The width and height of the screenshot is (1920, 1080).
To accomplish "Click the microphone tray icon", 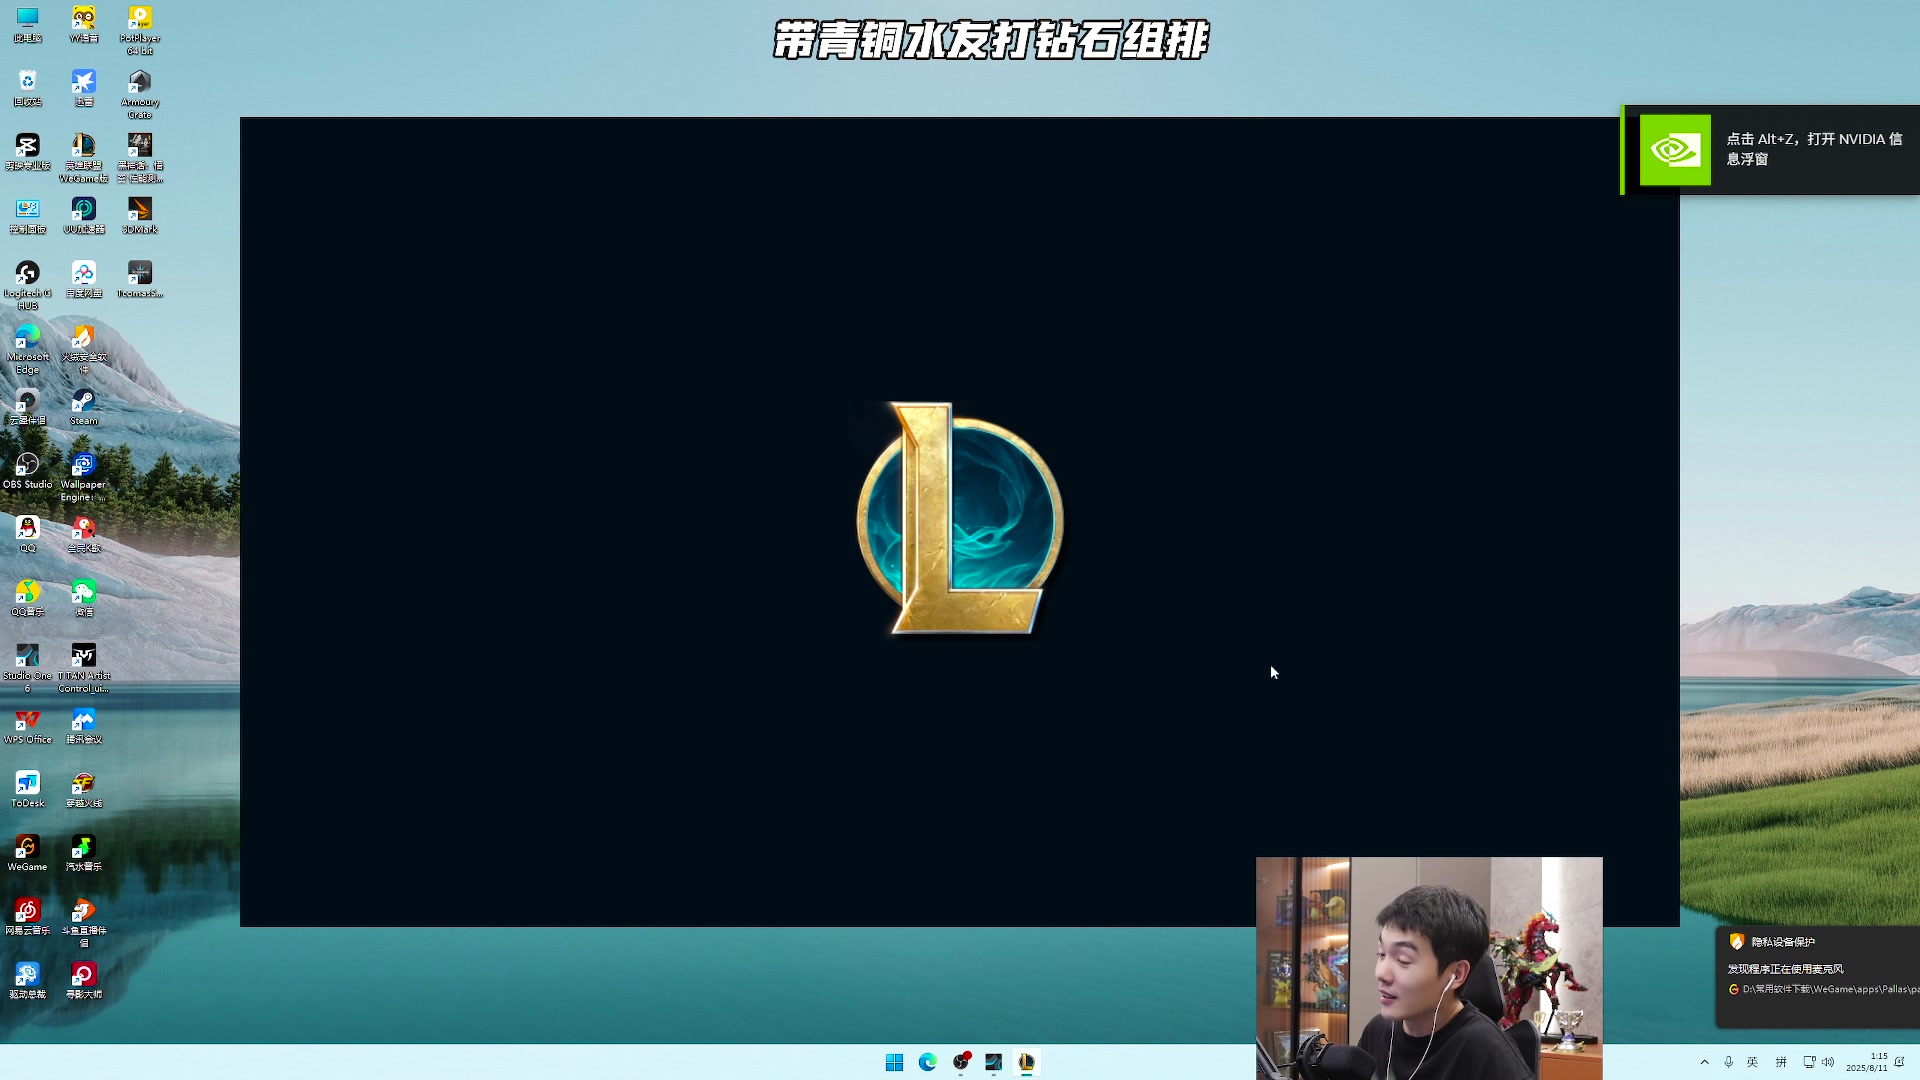I will tap(1728, 1062).
